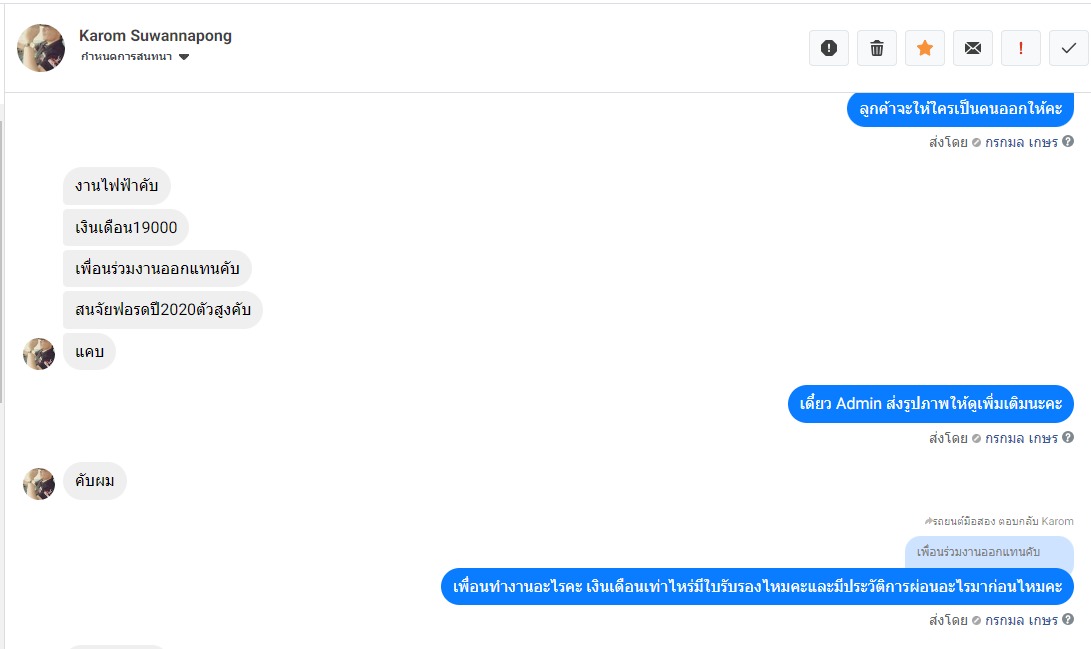Flag conversation with the red exclamation icon
This screenshot has width=1091, height=649.
coord(1021,48)
